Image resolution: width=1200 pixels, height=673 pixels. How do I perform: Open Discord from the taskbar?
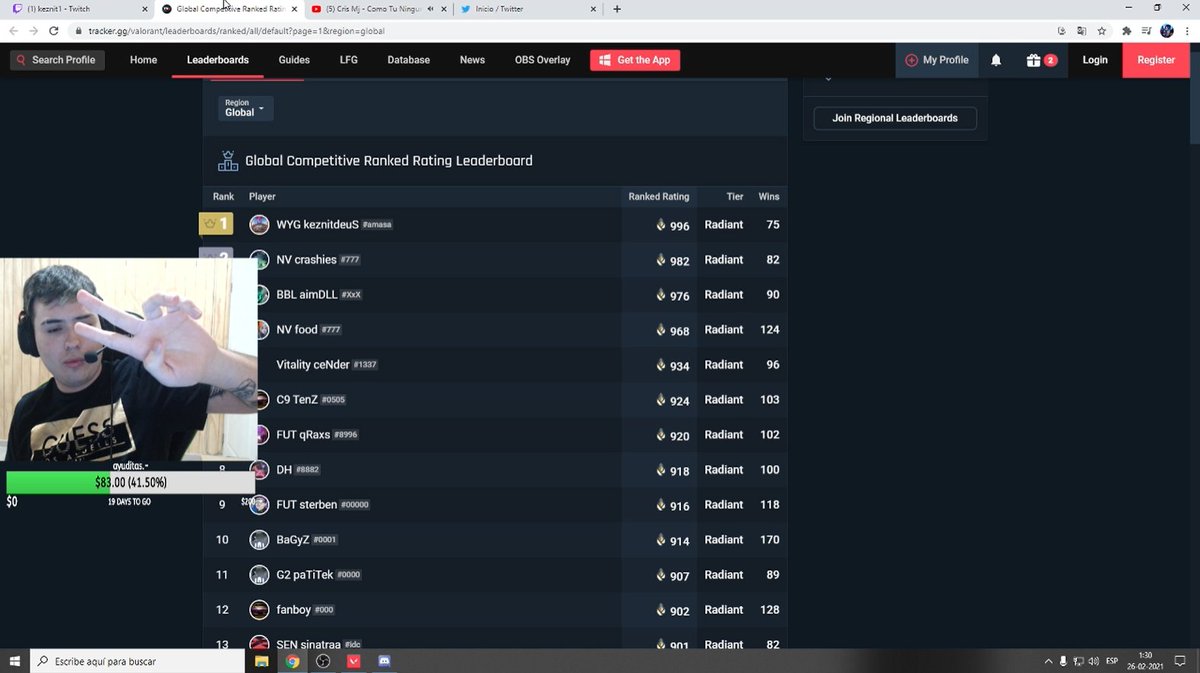[x=385, y=661]
